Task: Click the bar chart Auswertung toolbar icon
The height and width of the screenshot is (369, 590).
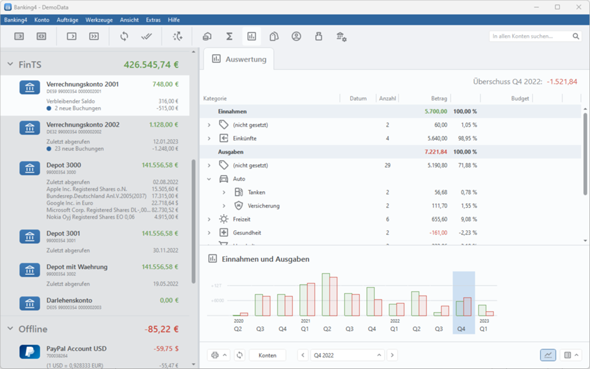Action: click(251, 36)
